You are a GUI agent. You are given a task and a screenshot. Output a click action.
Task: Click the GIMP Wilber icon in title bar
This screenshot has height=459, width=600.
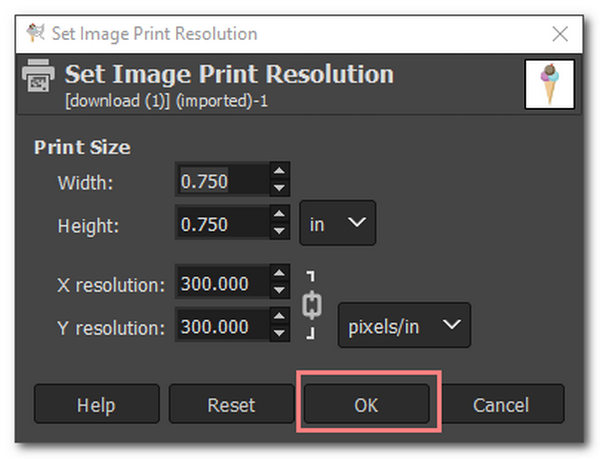click(x=36, y=33)
